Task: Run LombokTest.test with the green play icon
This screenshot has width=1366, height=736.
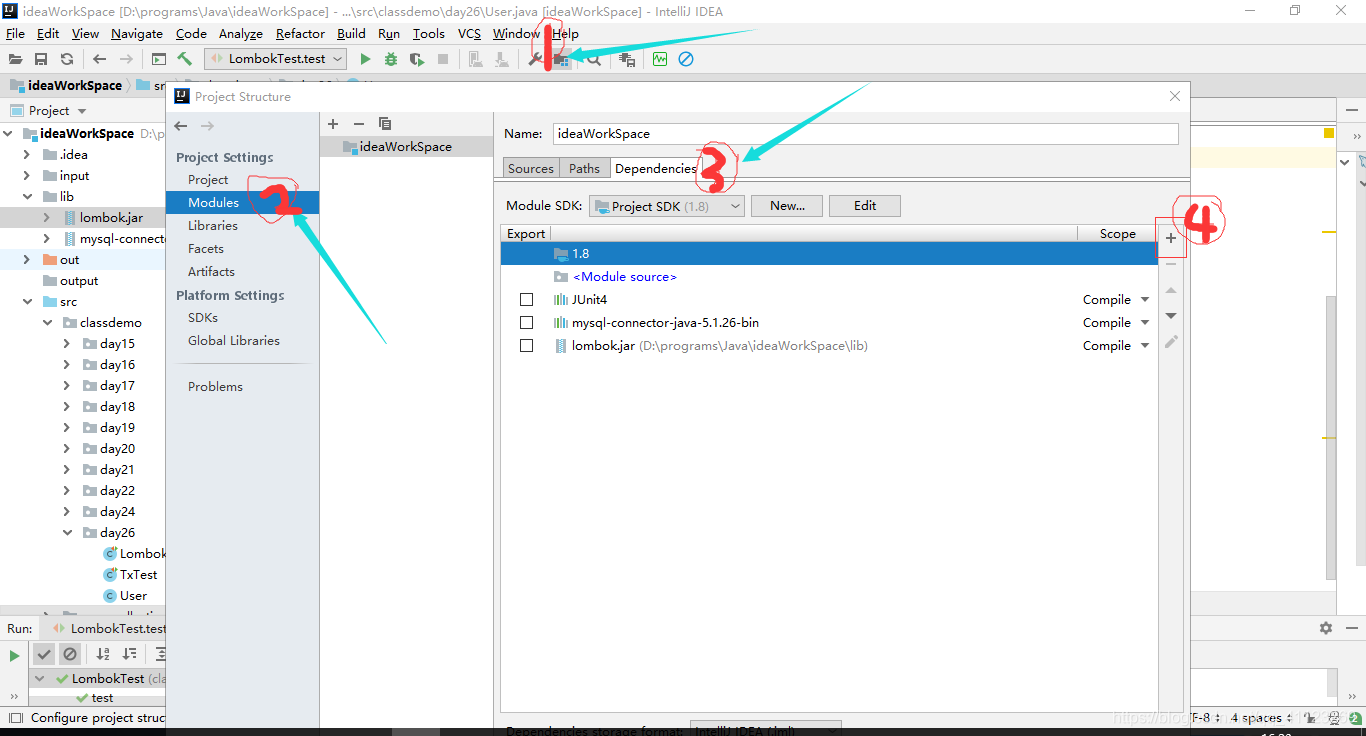Action: [365, 59]
